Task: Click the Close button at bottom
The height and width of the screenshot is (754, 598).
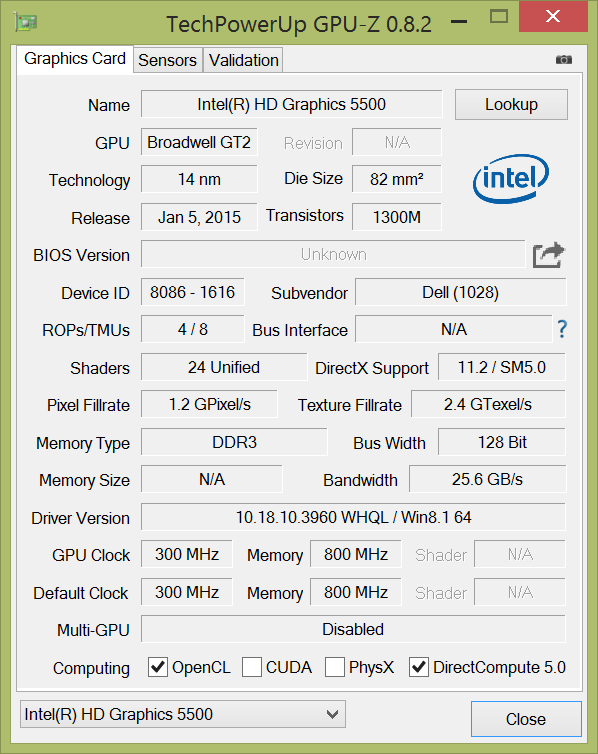Action: (x=526, y=719)
